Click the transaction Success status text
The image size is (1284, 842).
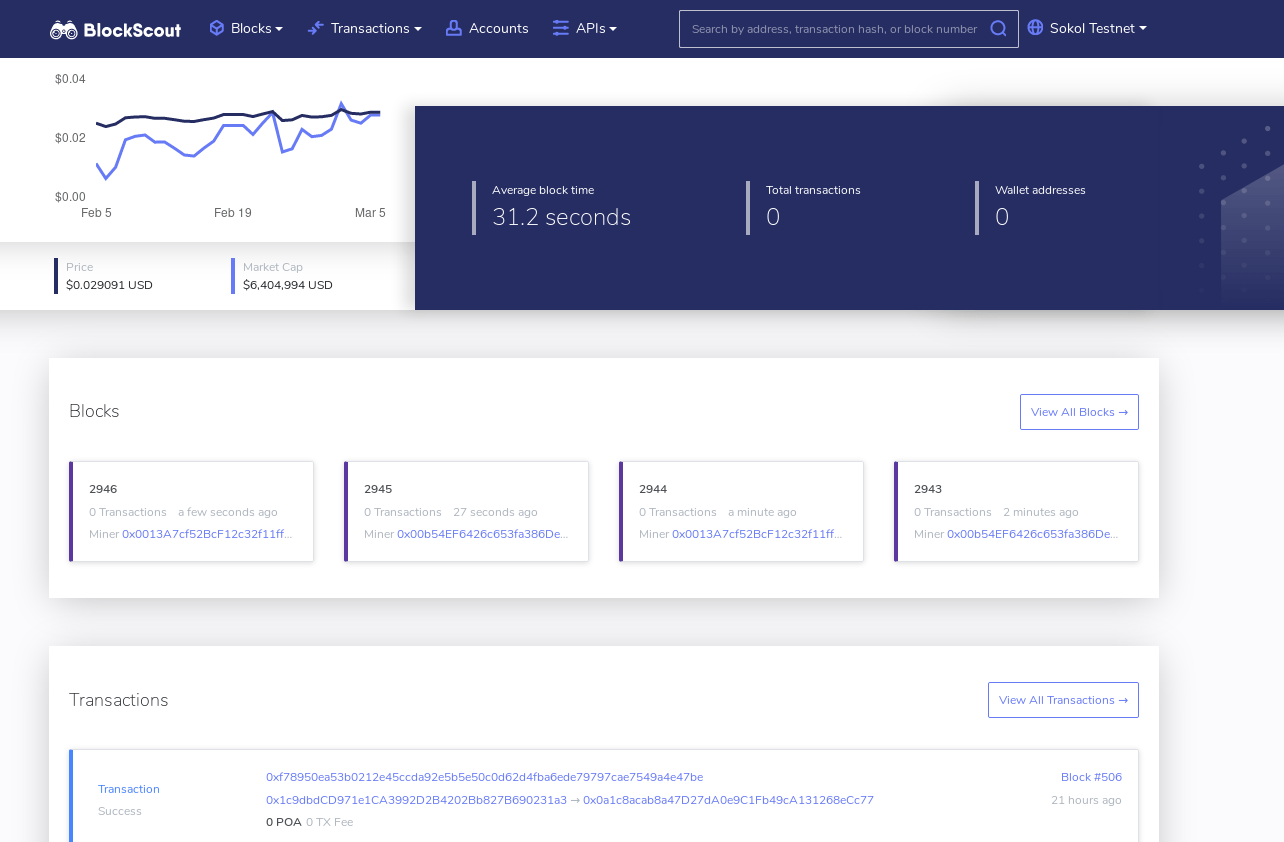[120, 811]
